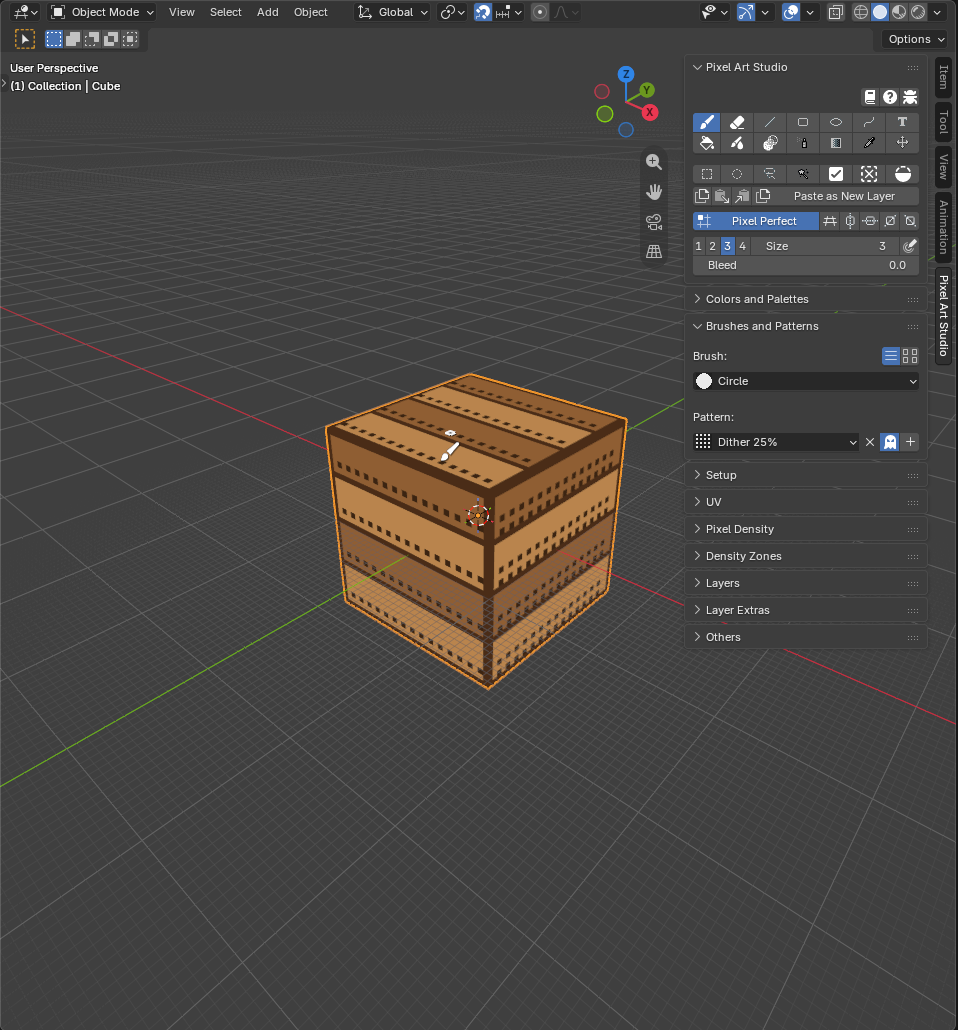958x1030 pixels.
Task: Toggle horizontal mirror symmetry
Action: click(x=870, y=221)
